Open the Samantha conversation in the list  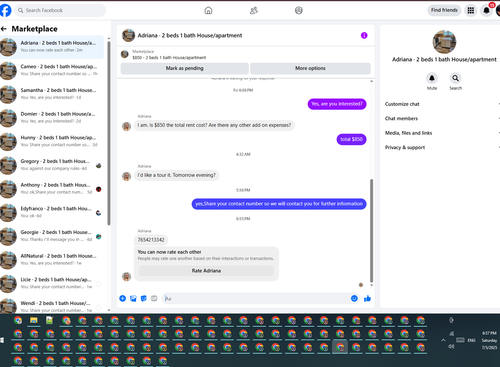[x=52, y=94]
